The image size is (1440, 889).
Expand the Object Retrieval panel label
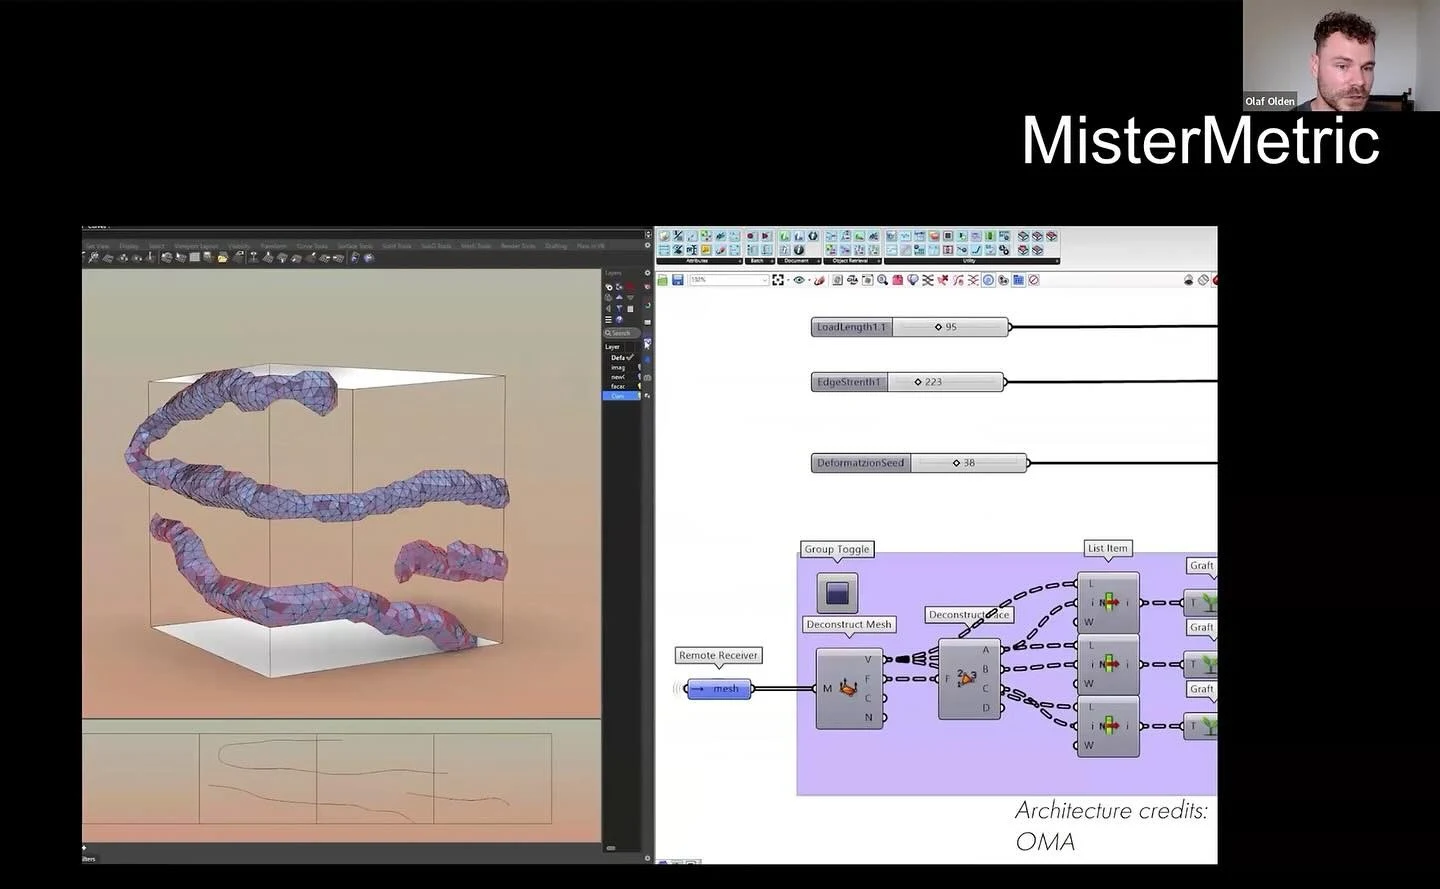tap(853, 261)
